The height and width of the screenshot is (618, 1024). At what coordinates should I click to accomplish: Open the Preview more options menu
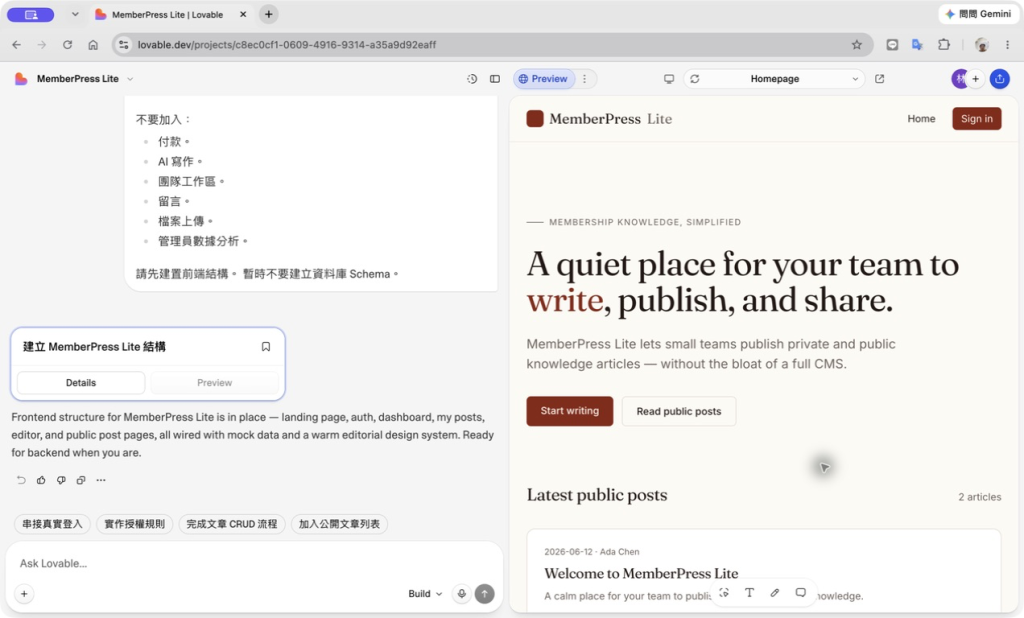[584, 79]
